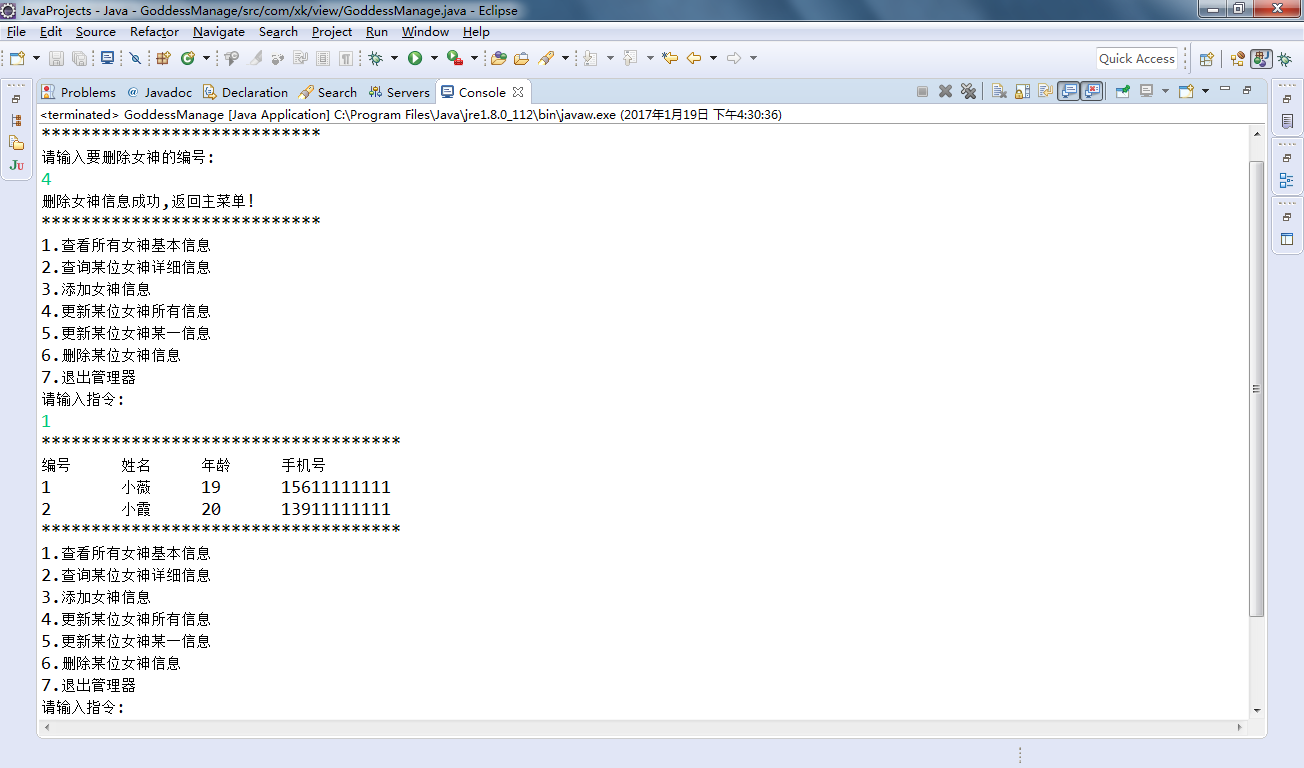Open the New file dropdown arrow
Viewport: 1304px width, 768px height.
click(37, 58)
